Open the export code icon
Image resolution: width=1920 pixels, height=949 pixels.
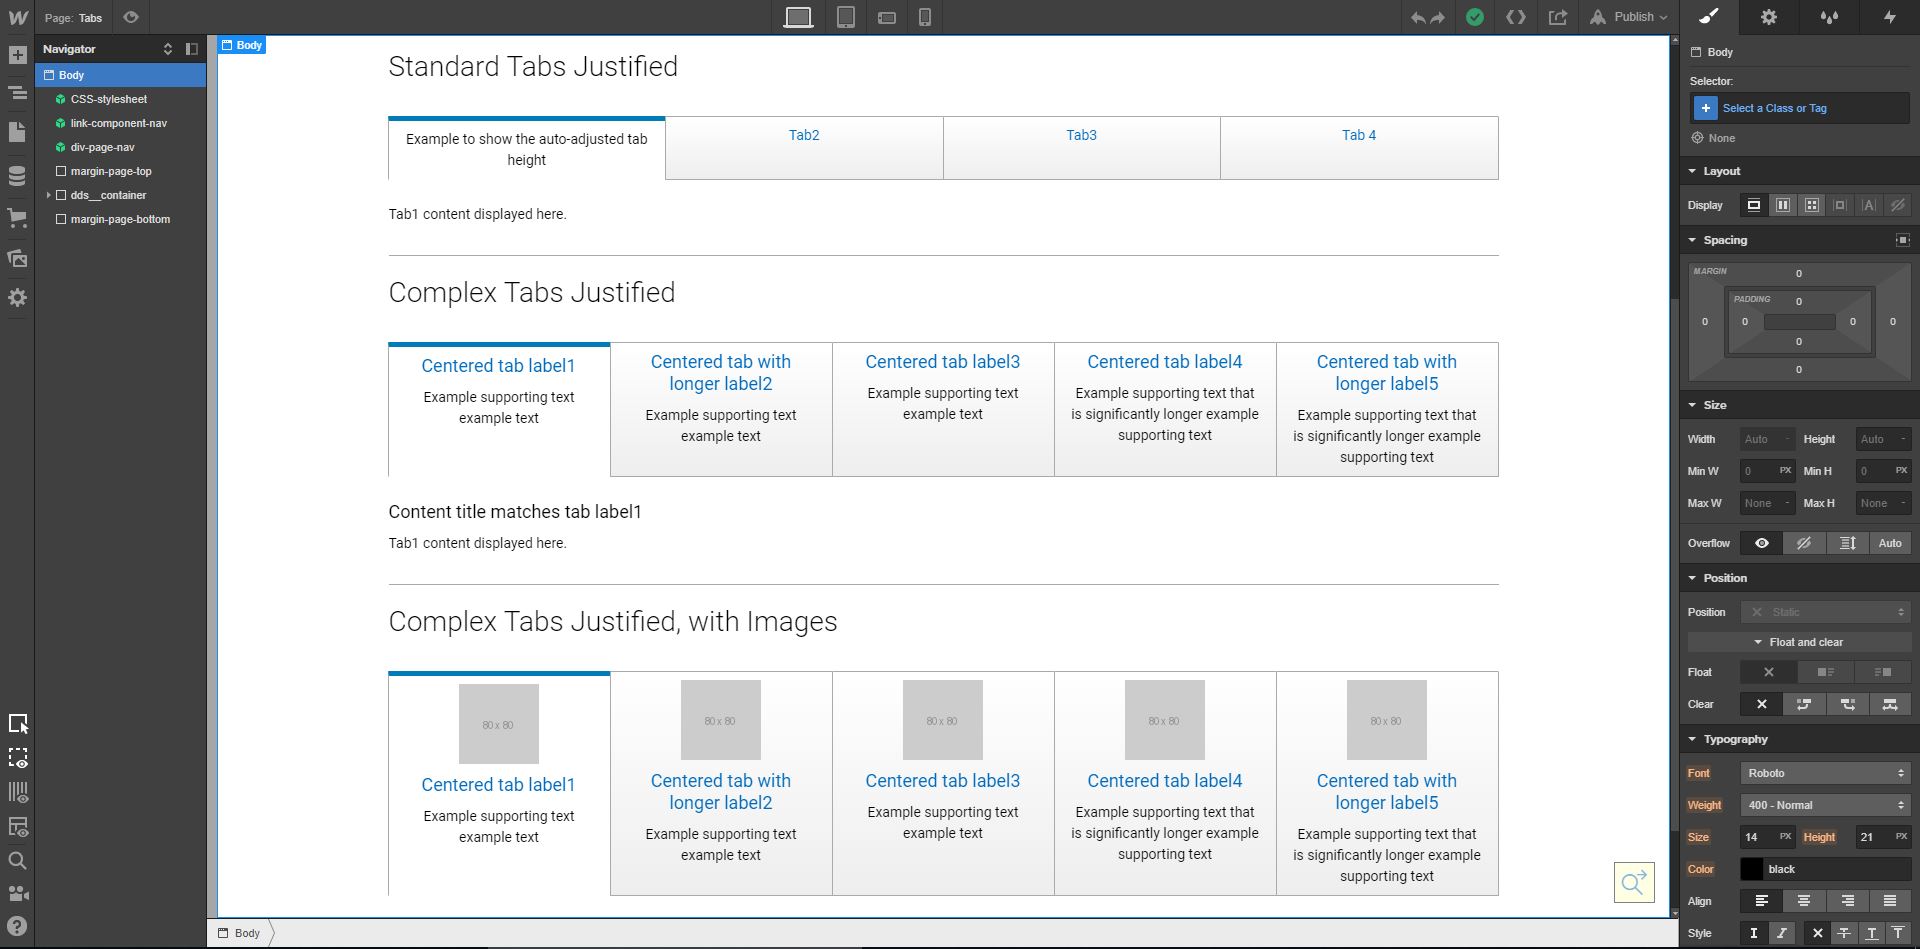click(x=1516, y=17)
